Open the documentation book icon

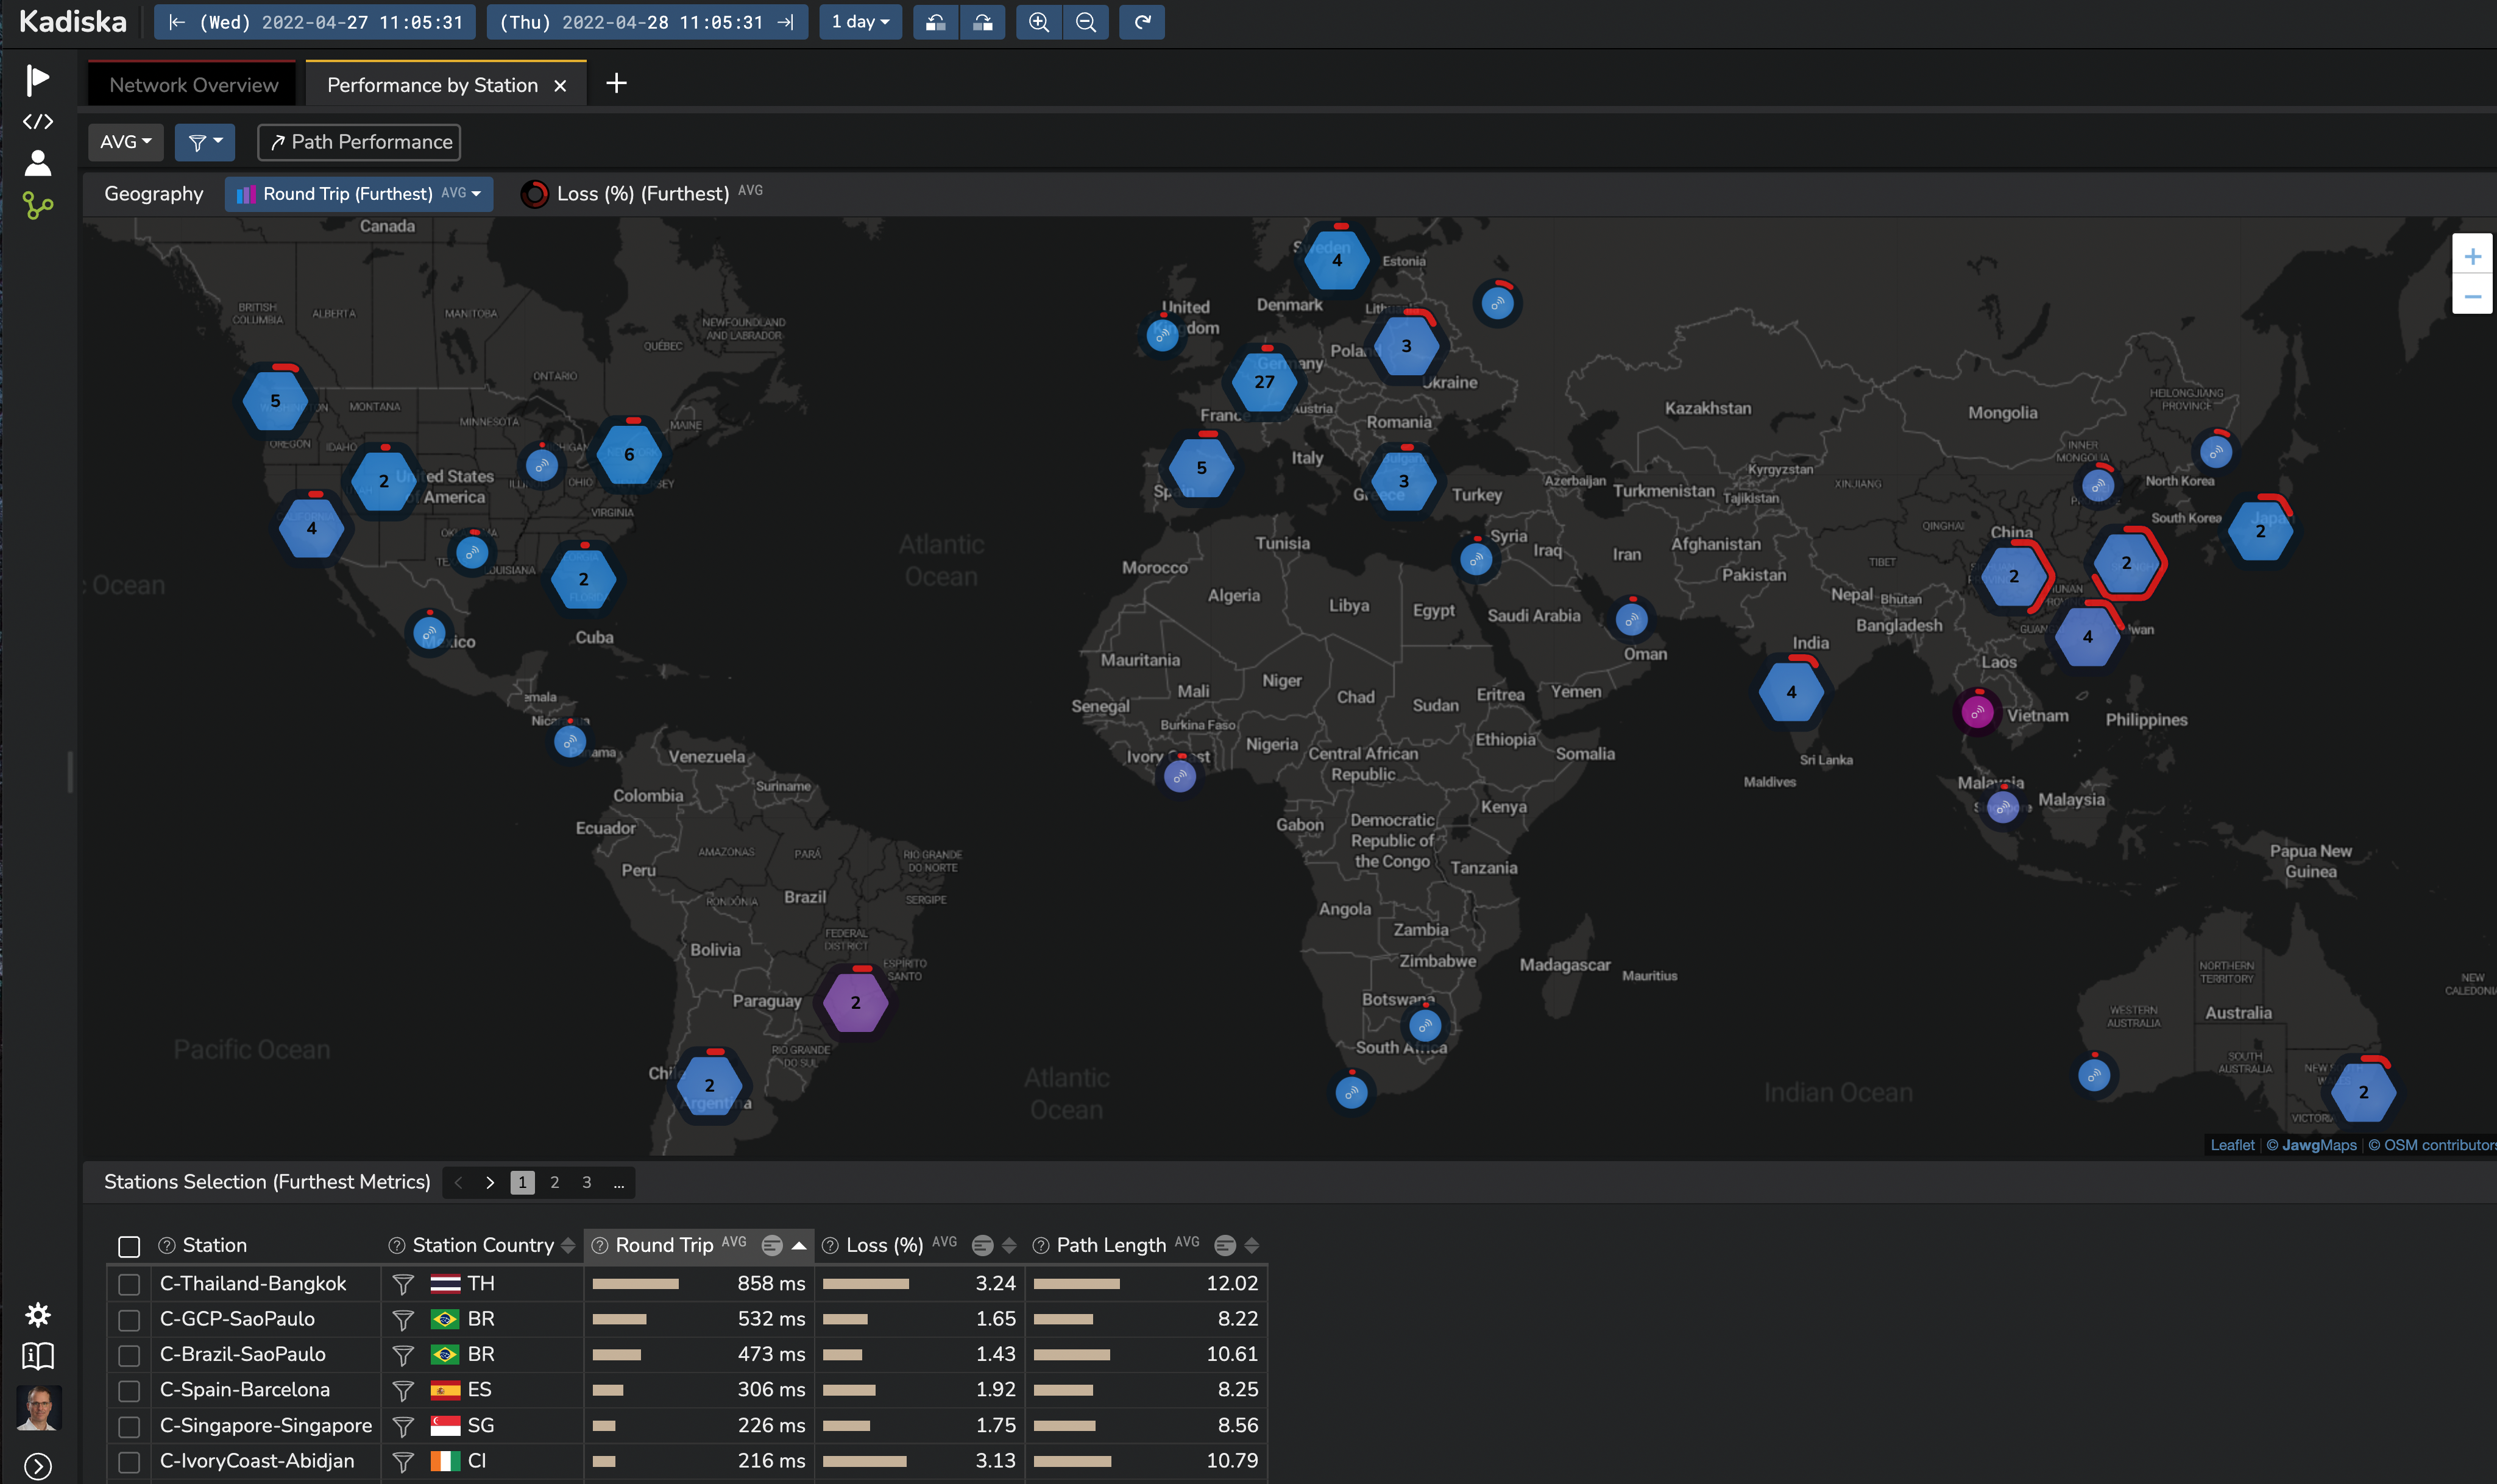pyautogui.click(x=38, y=1356)
